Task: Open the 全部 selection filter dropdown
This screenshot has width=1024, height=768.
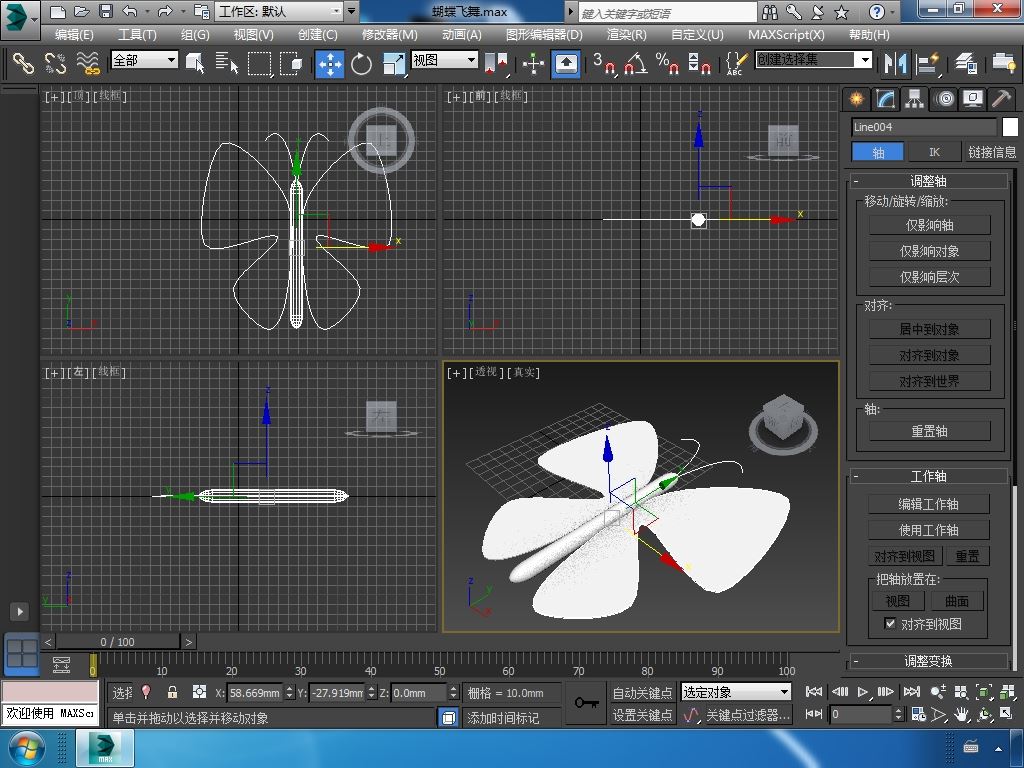Action: pos(144,60)
